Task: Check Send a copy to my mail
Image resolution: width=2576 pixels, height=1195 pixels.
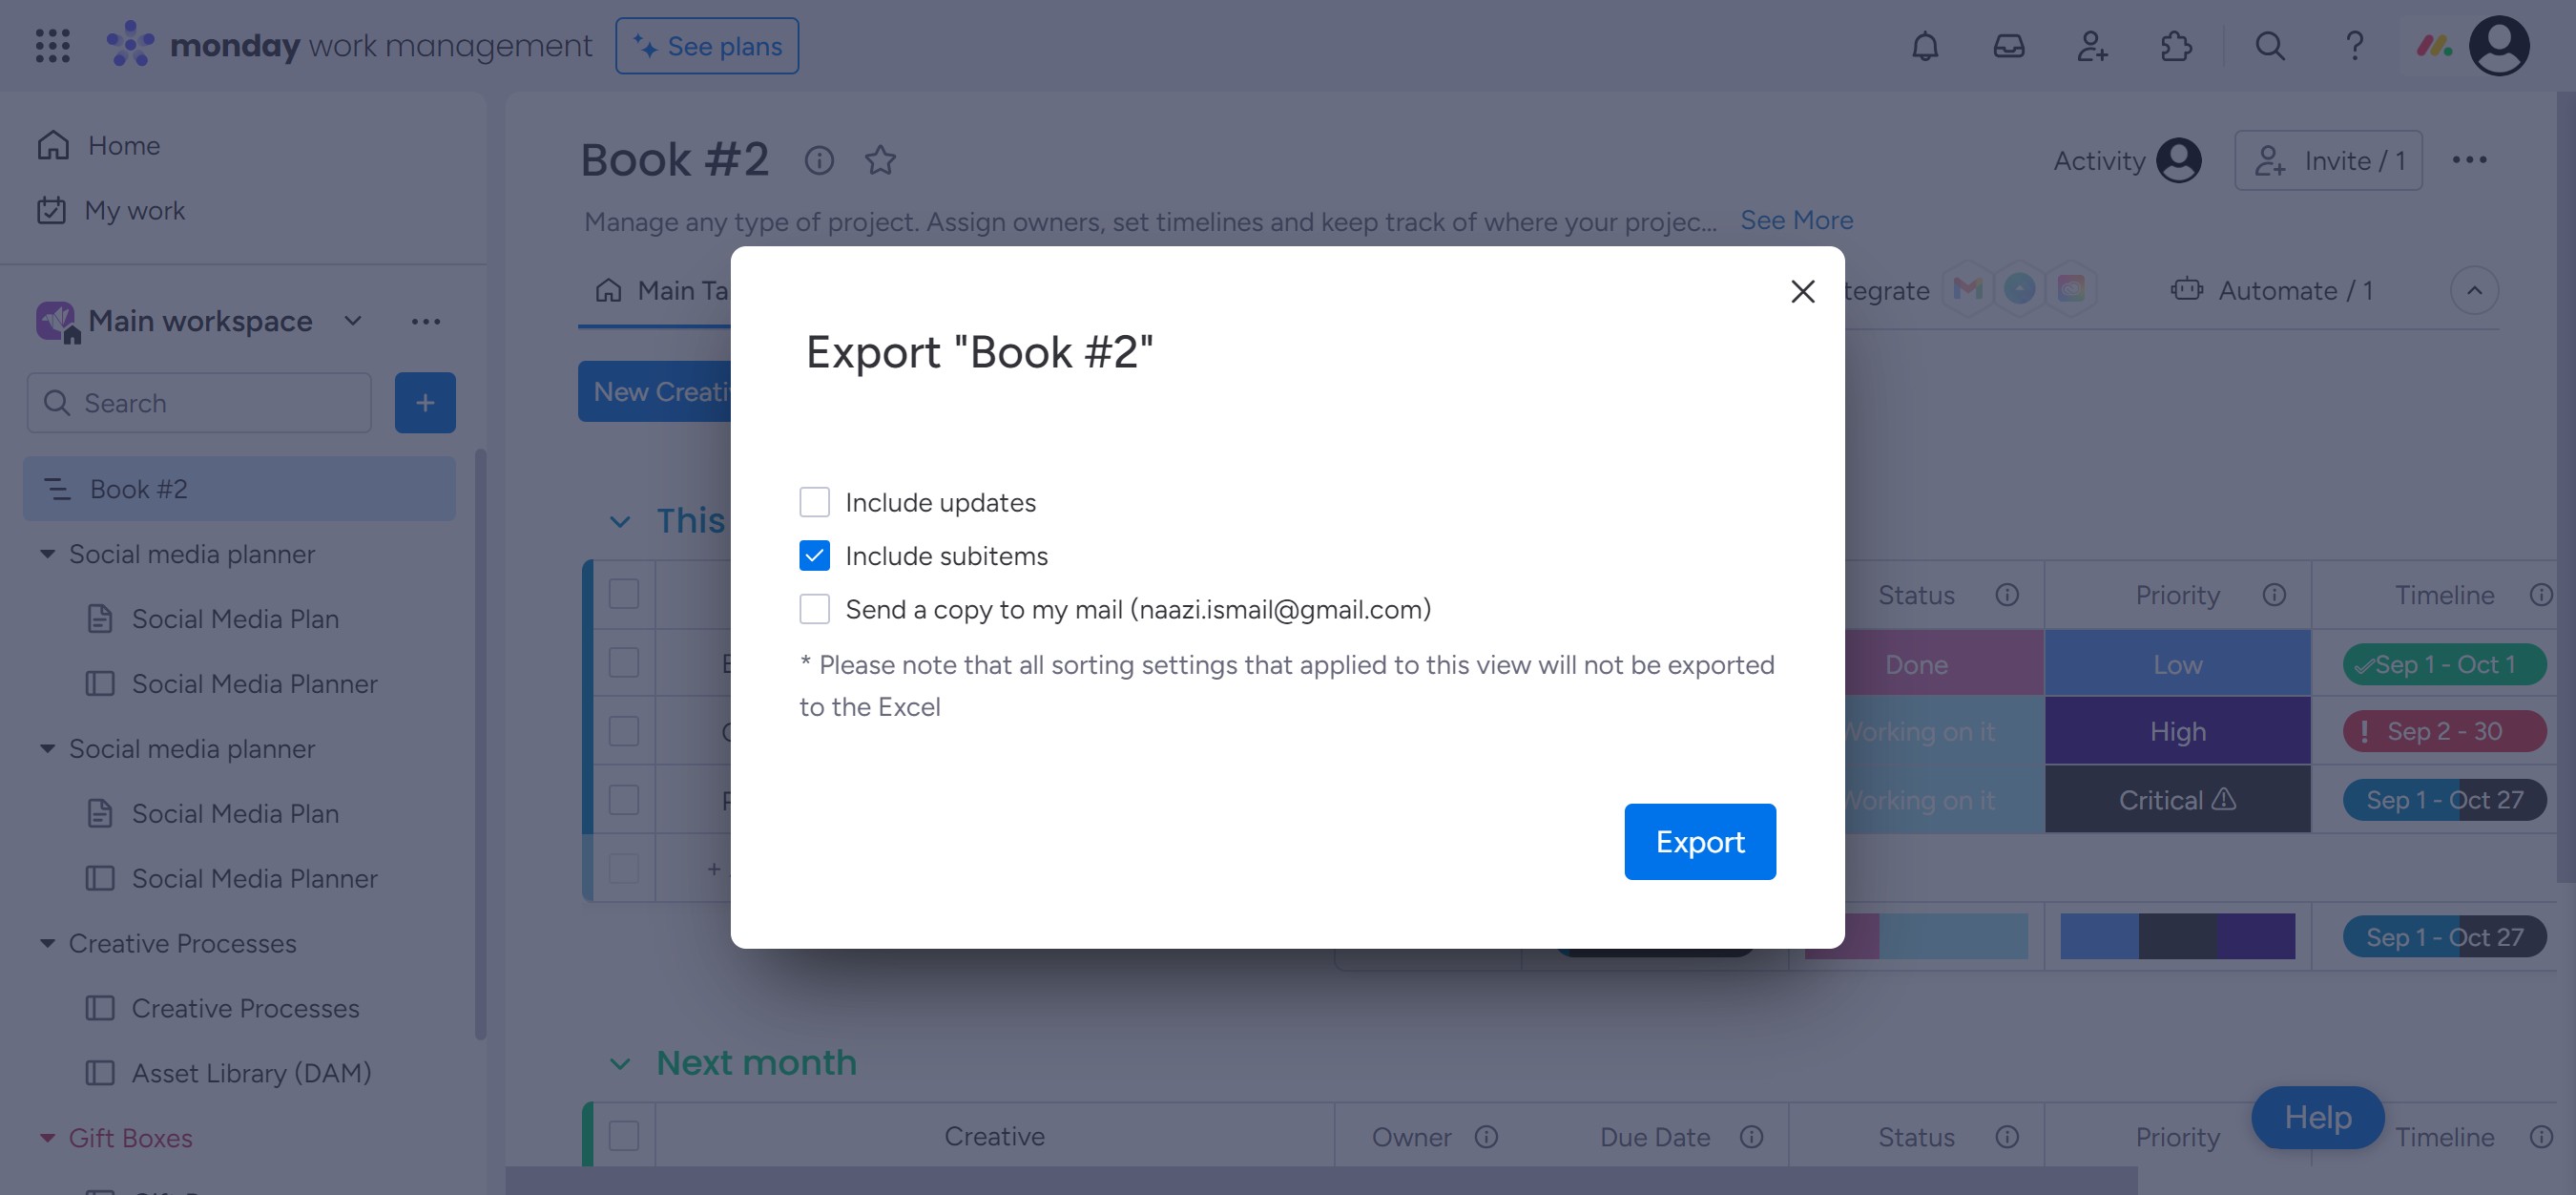Action: (814, 609)
